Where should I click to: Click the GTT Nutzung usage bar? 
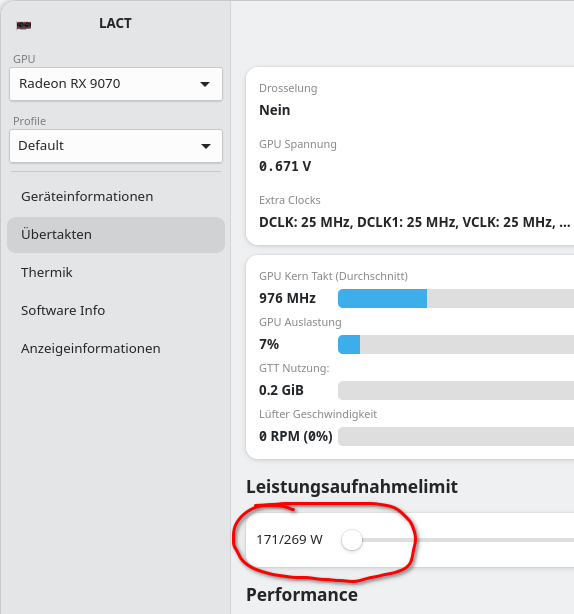(x=456, y=390)
